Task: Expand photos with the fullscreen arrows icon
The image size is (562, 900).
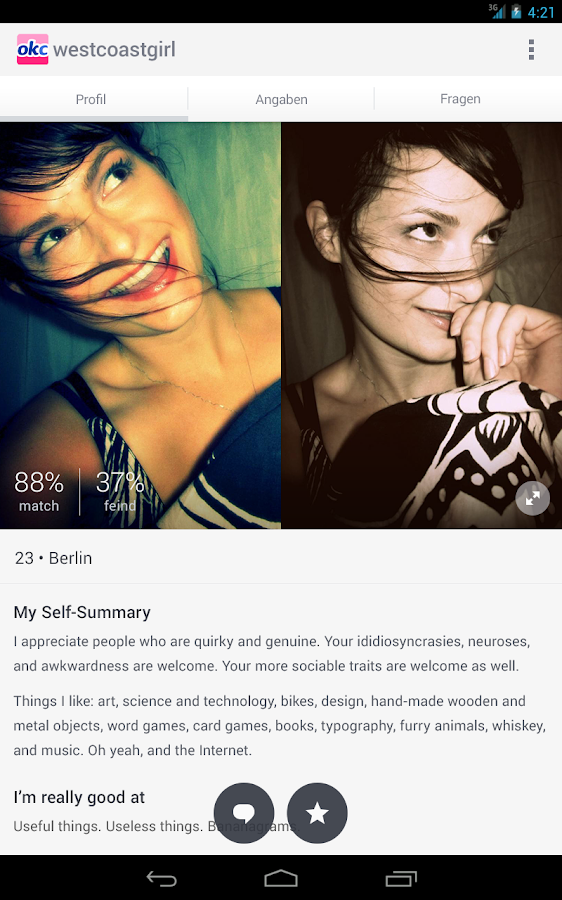Action: [x=533, y=498]
